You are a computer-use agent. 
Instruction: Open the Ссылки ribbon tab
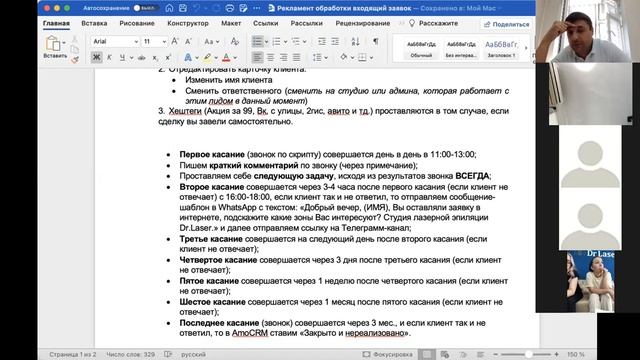[x=265, y=23]
